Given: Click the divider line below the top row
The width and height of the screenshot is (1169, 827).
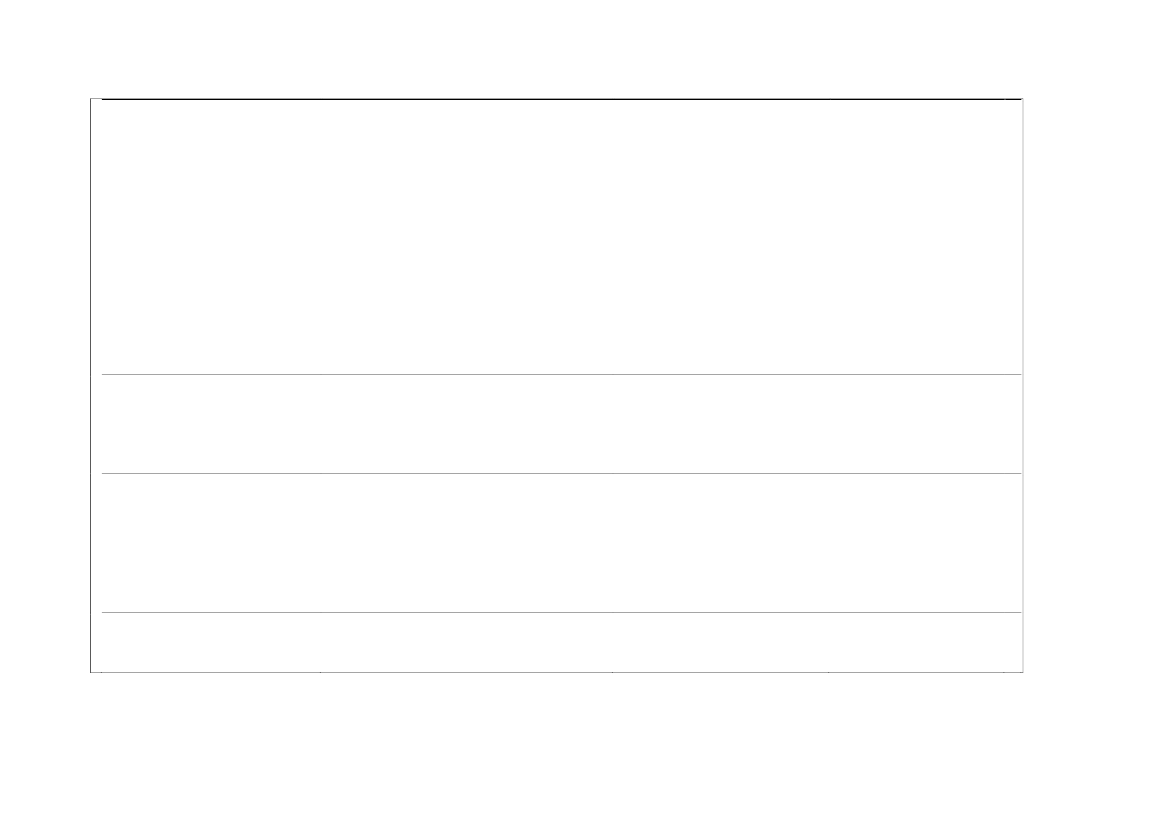Looking at the screenshot, I should click(560, 375).
